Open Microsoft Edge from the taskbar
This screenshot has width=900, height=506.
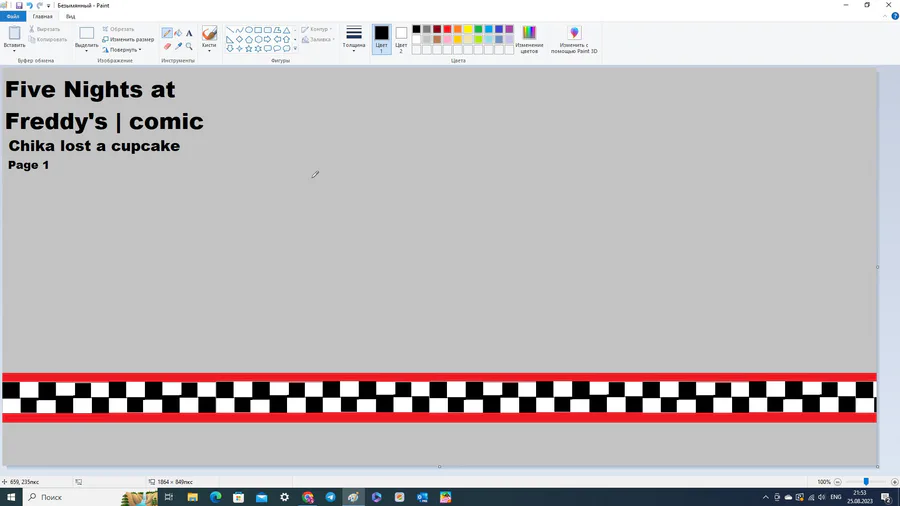[215, 497]
